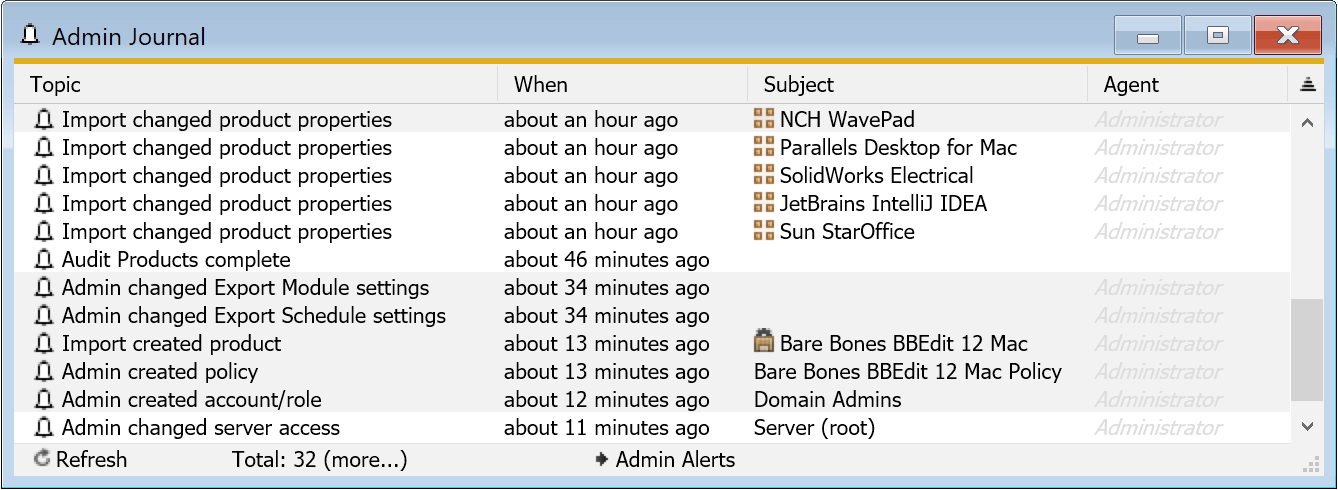Click the bell icon in the title bar

click(31, 36)
